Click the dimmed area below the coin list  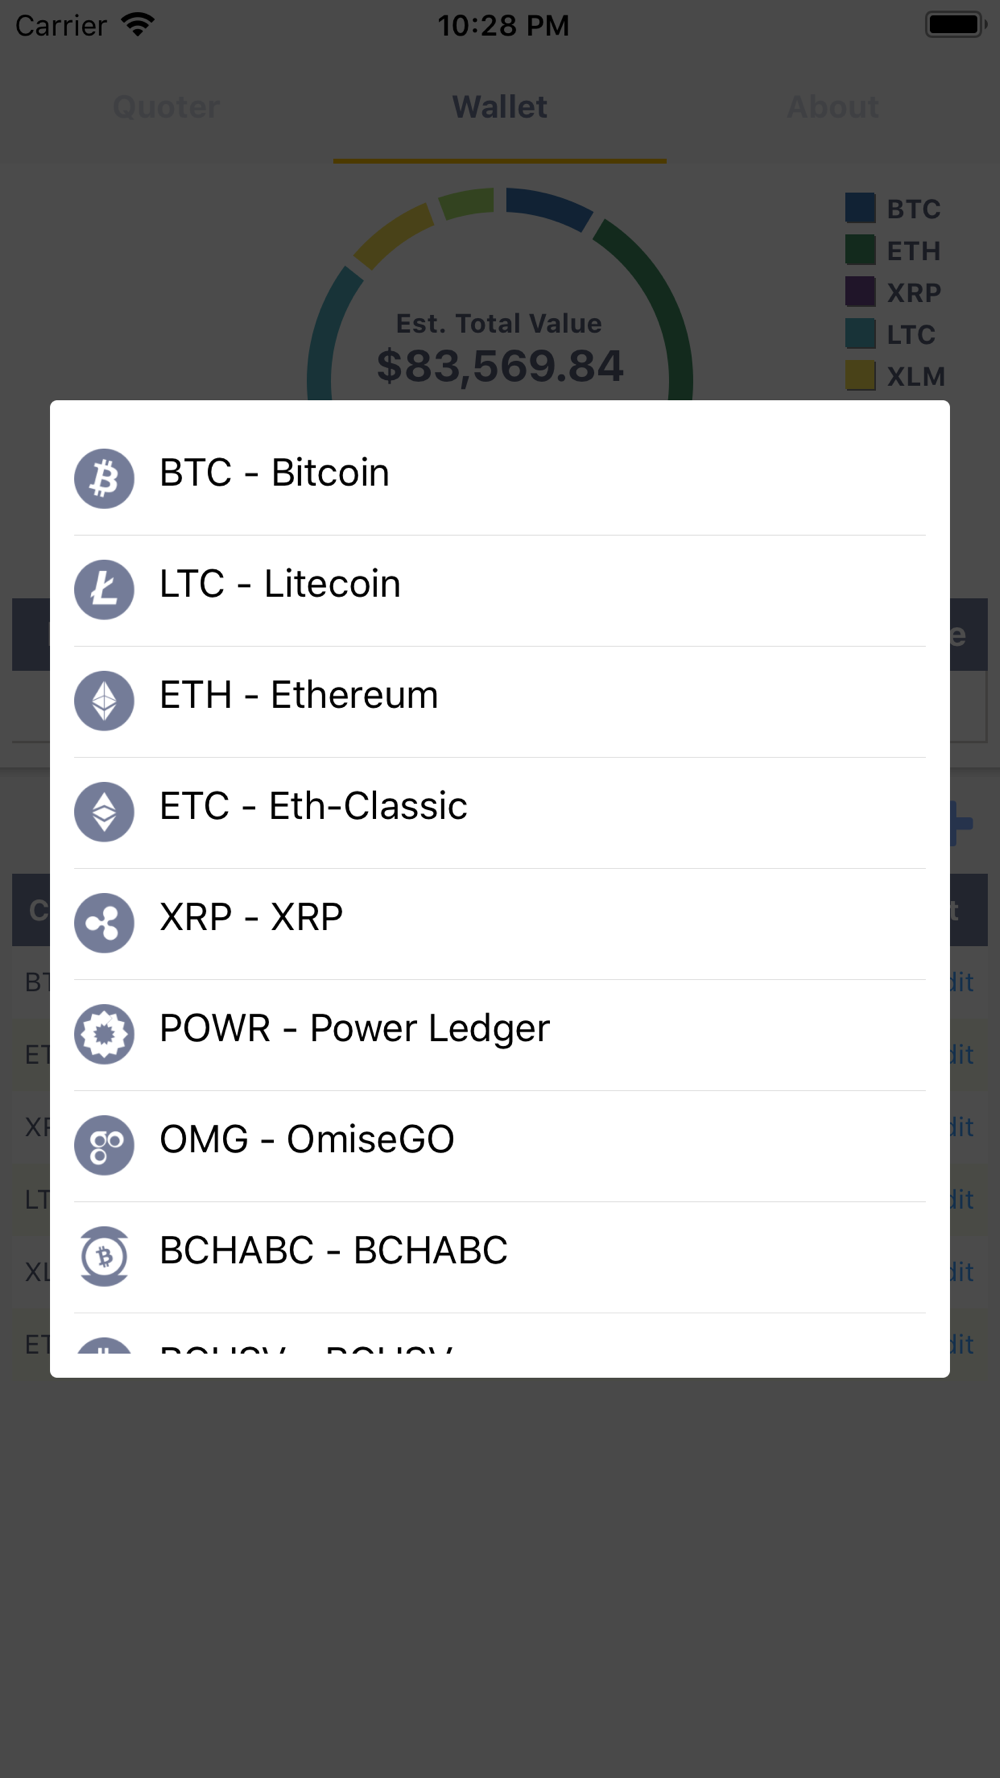[x=500, y=1580]
